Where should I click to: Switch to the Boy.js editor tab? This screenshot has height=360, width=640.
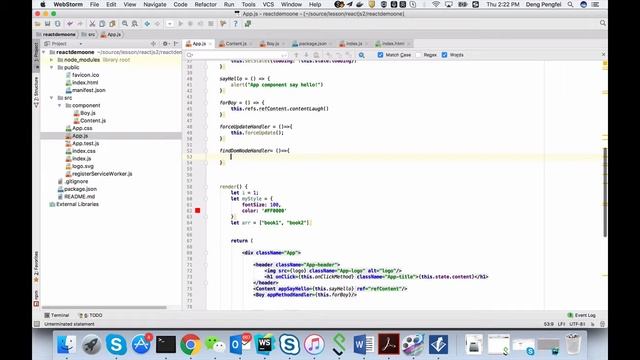(x=272, y=44)
